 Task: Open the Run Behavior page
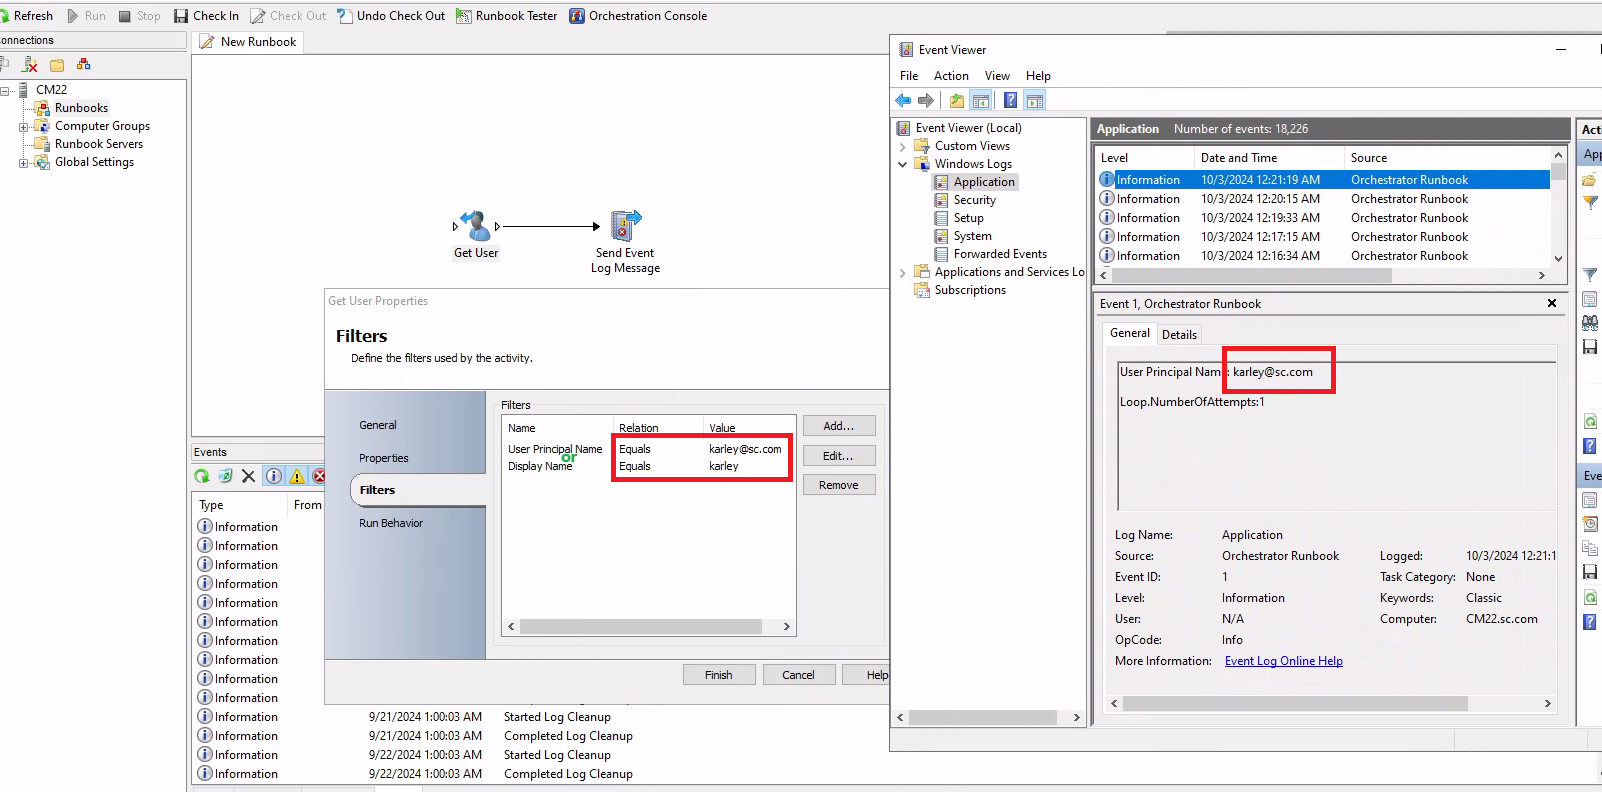[391, 523]
